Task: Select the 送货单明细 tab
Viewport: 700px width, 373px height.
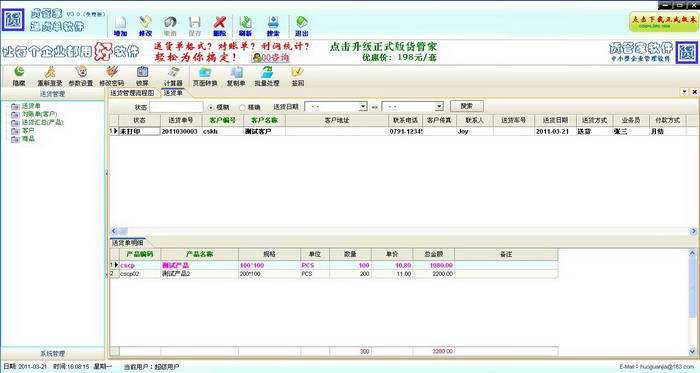Action: pos(128,243)
